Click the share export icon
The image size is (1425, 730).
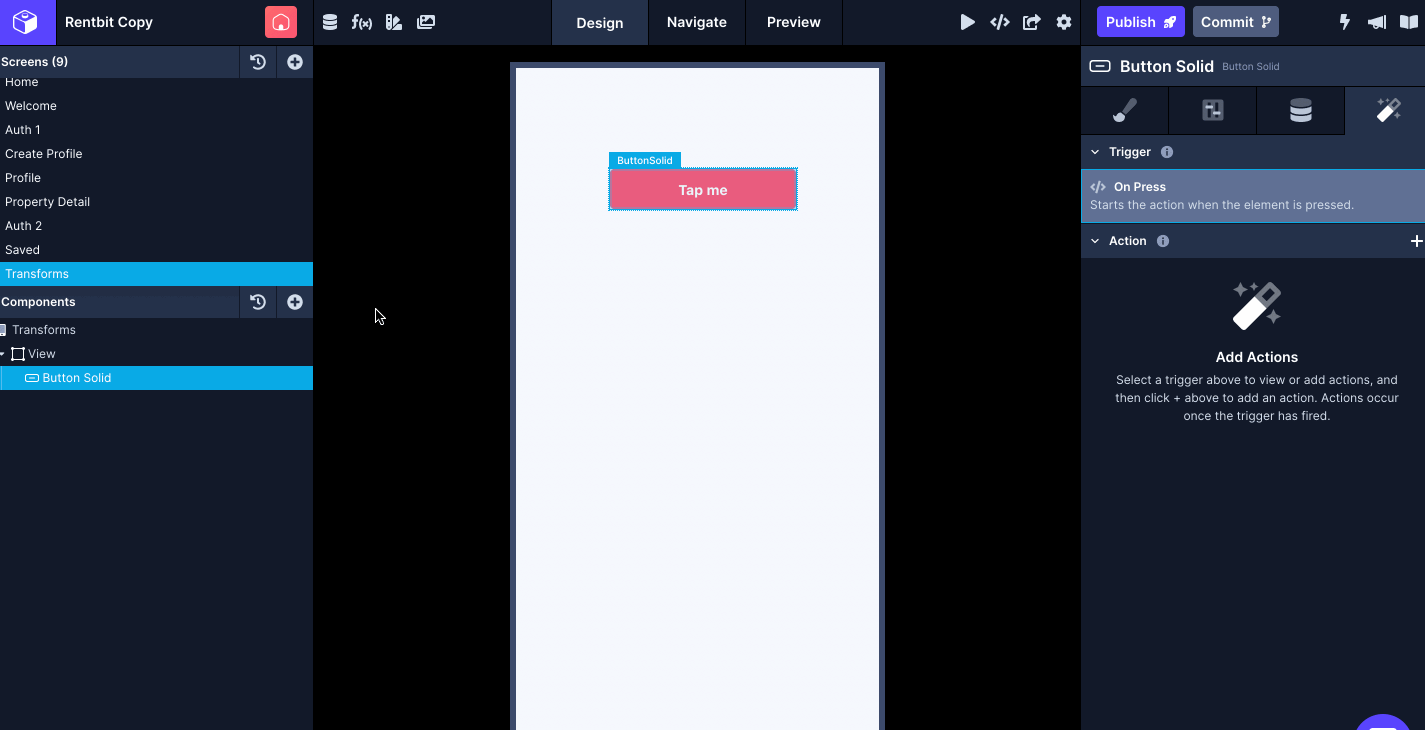1032,22
